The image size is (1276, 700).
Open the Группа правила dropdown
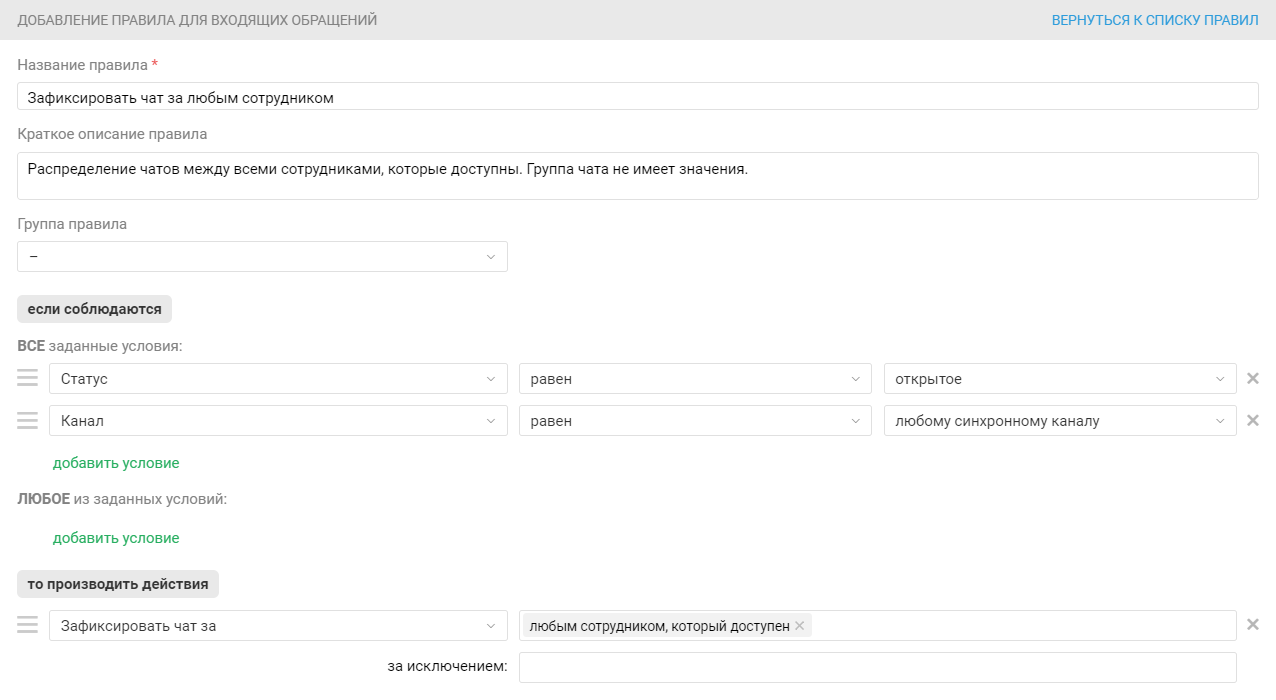click(x=262, y=257)
